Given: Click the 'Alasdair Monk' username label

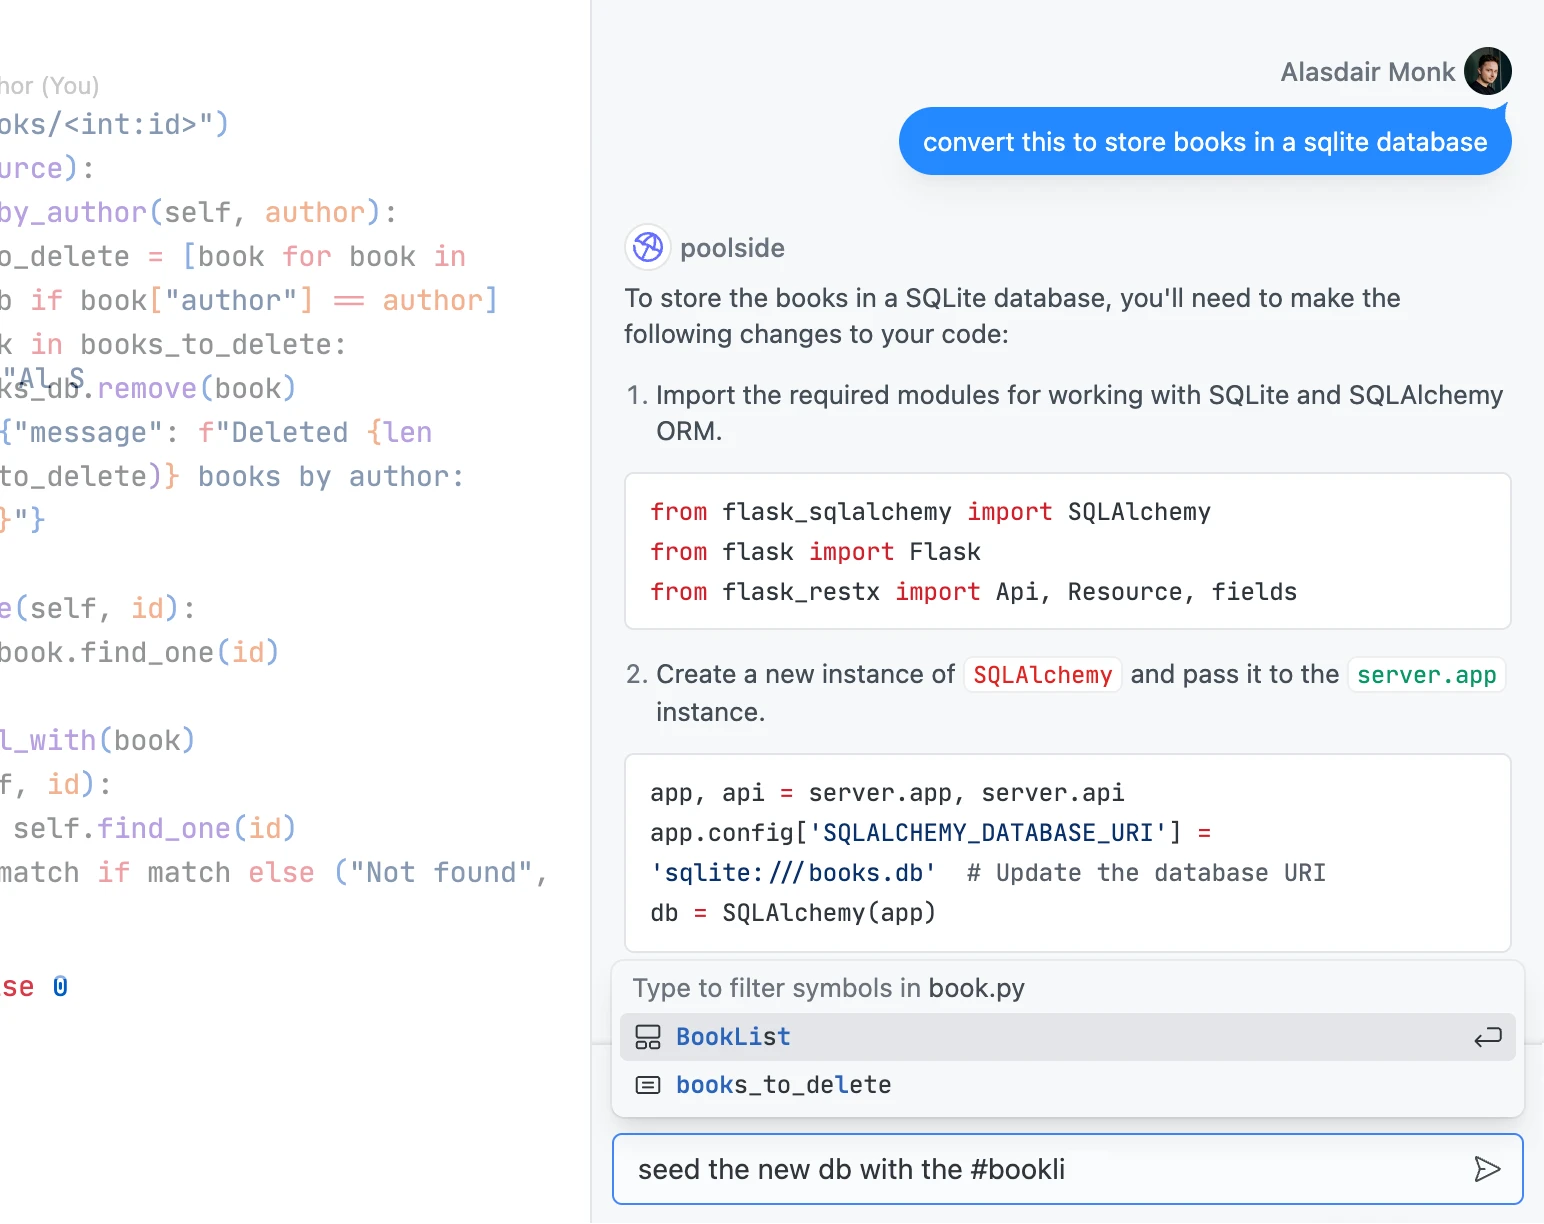Looking at the screenshot, I should (x=1367, y=72).
